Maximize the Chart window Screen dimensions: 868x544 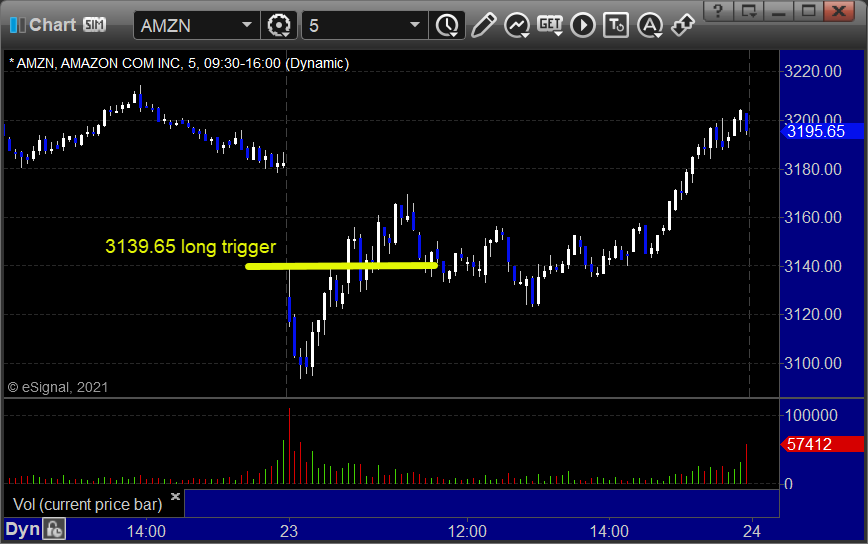click(x=809, y=11)
